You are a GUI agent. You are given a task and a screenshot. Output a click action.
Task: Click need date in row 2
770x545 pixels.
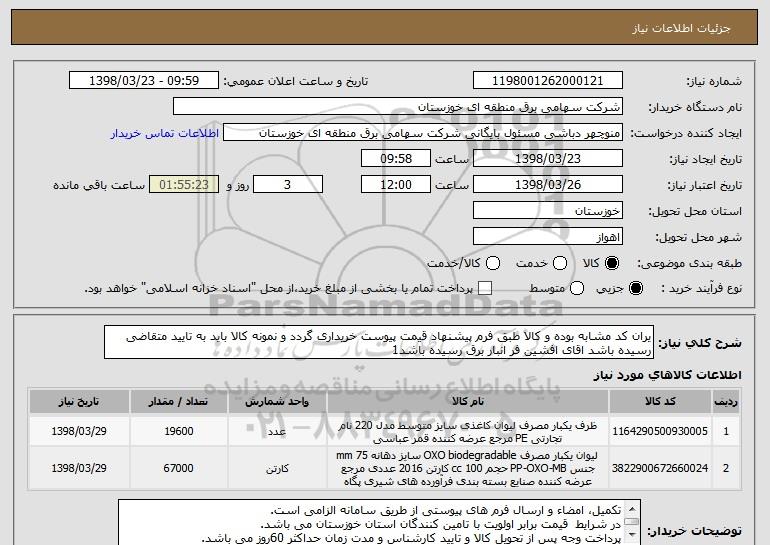79,468
